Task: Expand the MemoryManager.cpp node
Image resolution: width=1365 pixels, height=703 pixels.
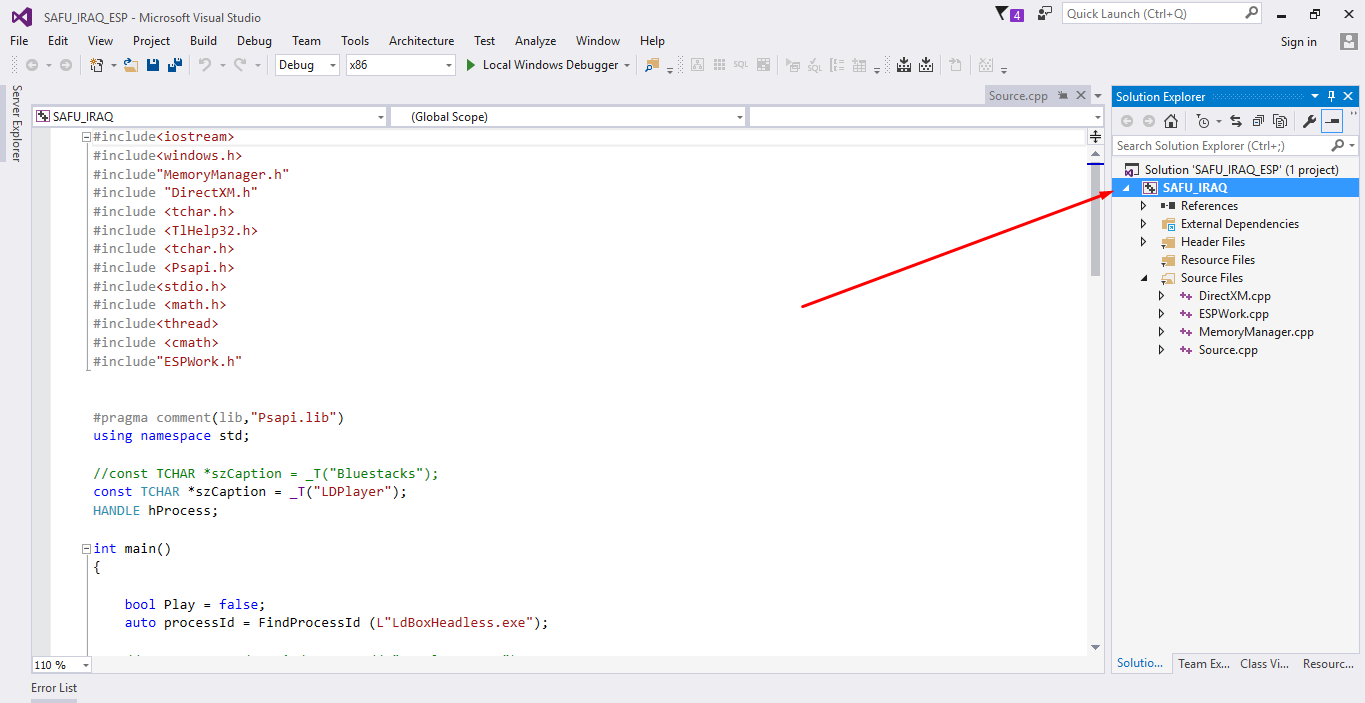Action: [x=1162, y=332]
